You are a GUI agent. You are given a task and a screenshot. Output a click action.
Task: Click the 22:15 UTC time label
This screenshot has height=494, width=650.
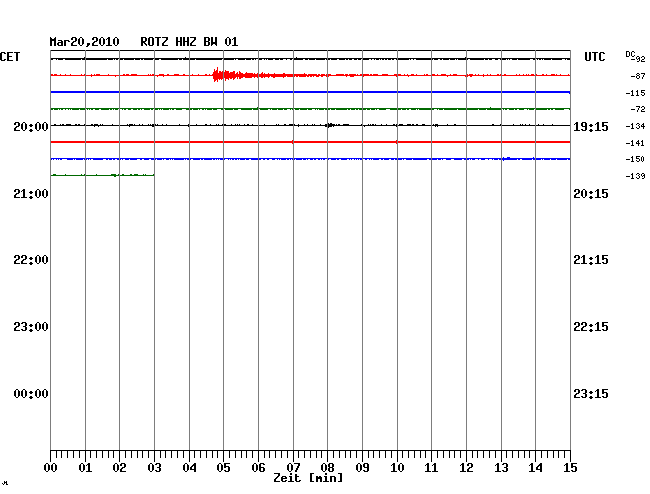pyautogui.click(x=591, y=327)
